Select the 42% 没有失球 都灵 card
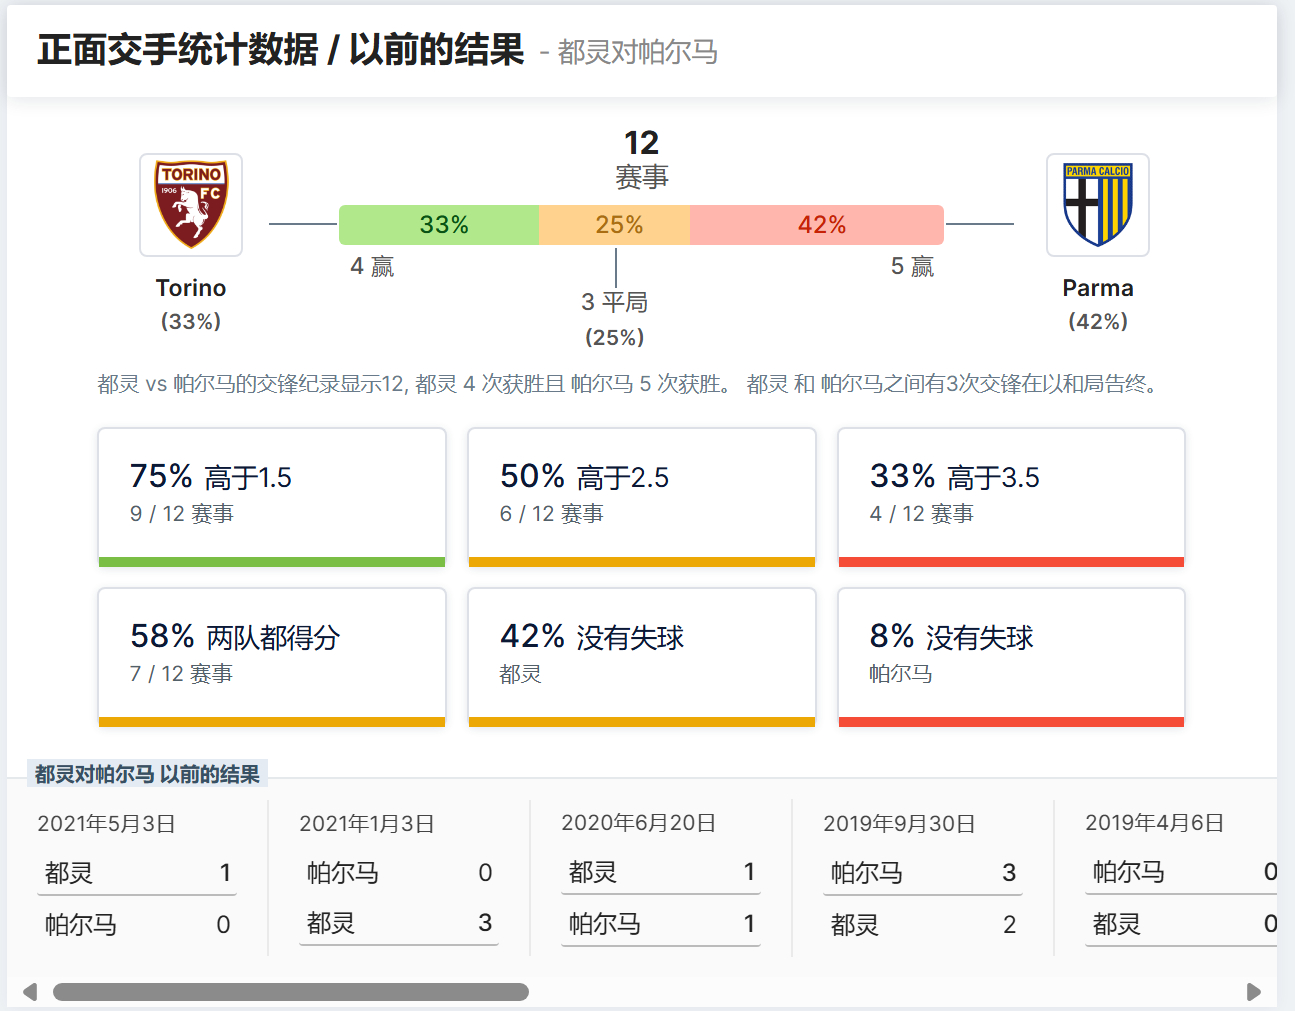The width and height of the screenshot is (1295, 1011). (x=642, y=655)
